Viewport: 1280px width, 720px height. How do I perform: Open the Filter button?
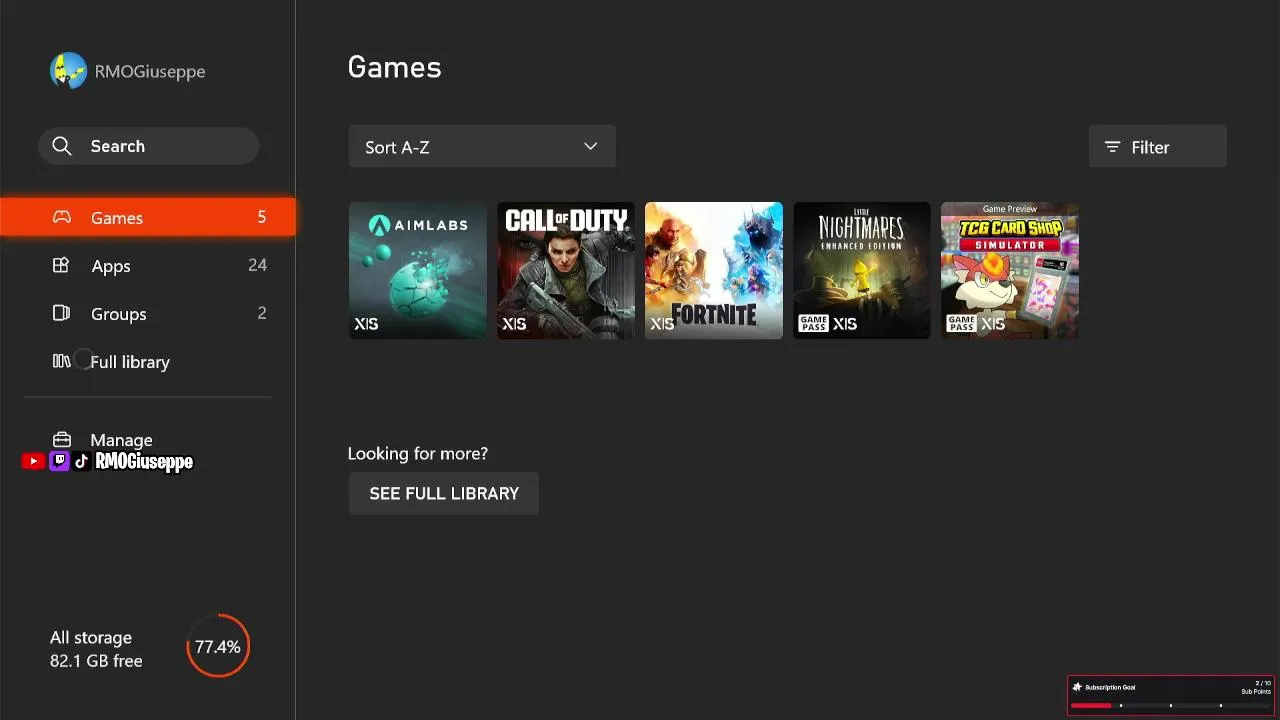[x=1157, y=146]
